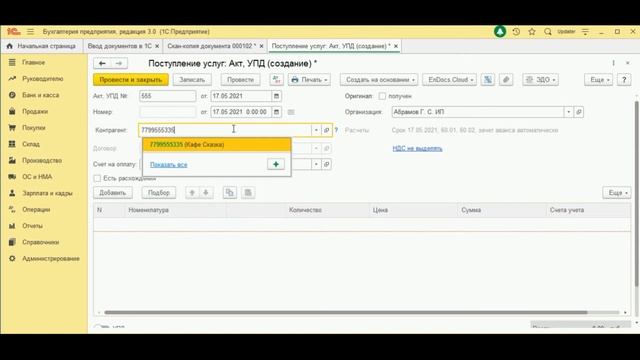Open Администрирование section in sidebar
Viewport: 640px width, 360px height.
coord(51,258)
